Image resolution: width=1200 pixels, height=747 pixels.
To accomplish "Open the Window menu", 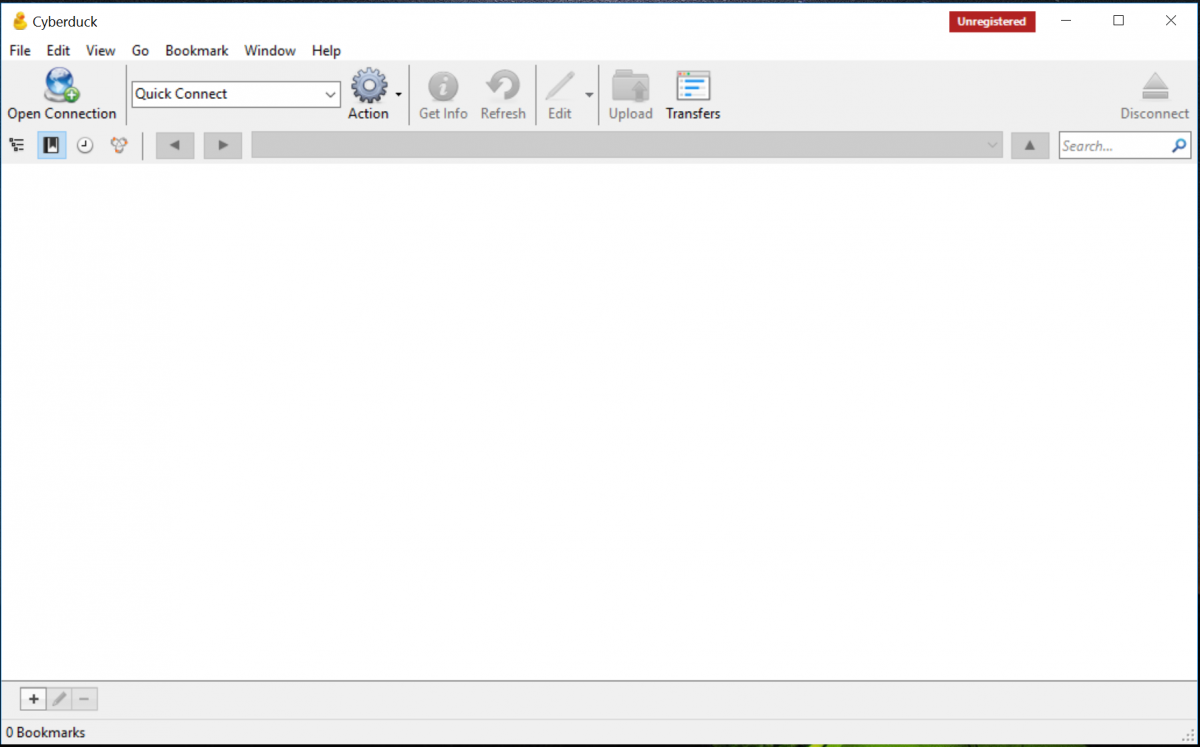I will pyautogui.click(x=270, y=50).
